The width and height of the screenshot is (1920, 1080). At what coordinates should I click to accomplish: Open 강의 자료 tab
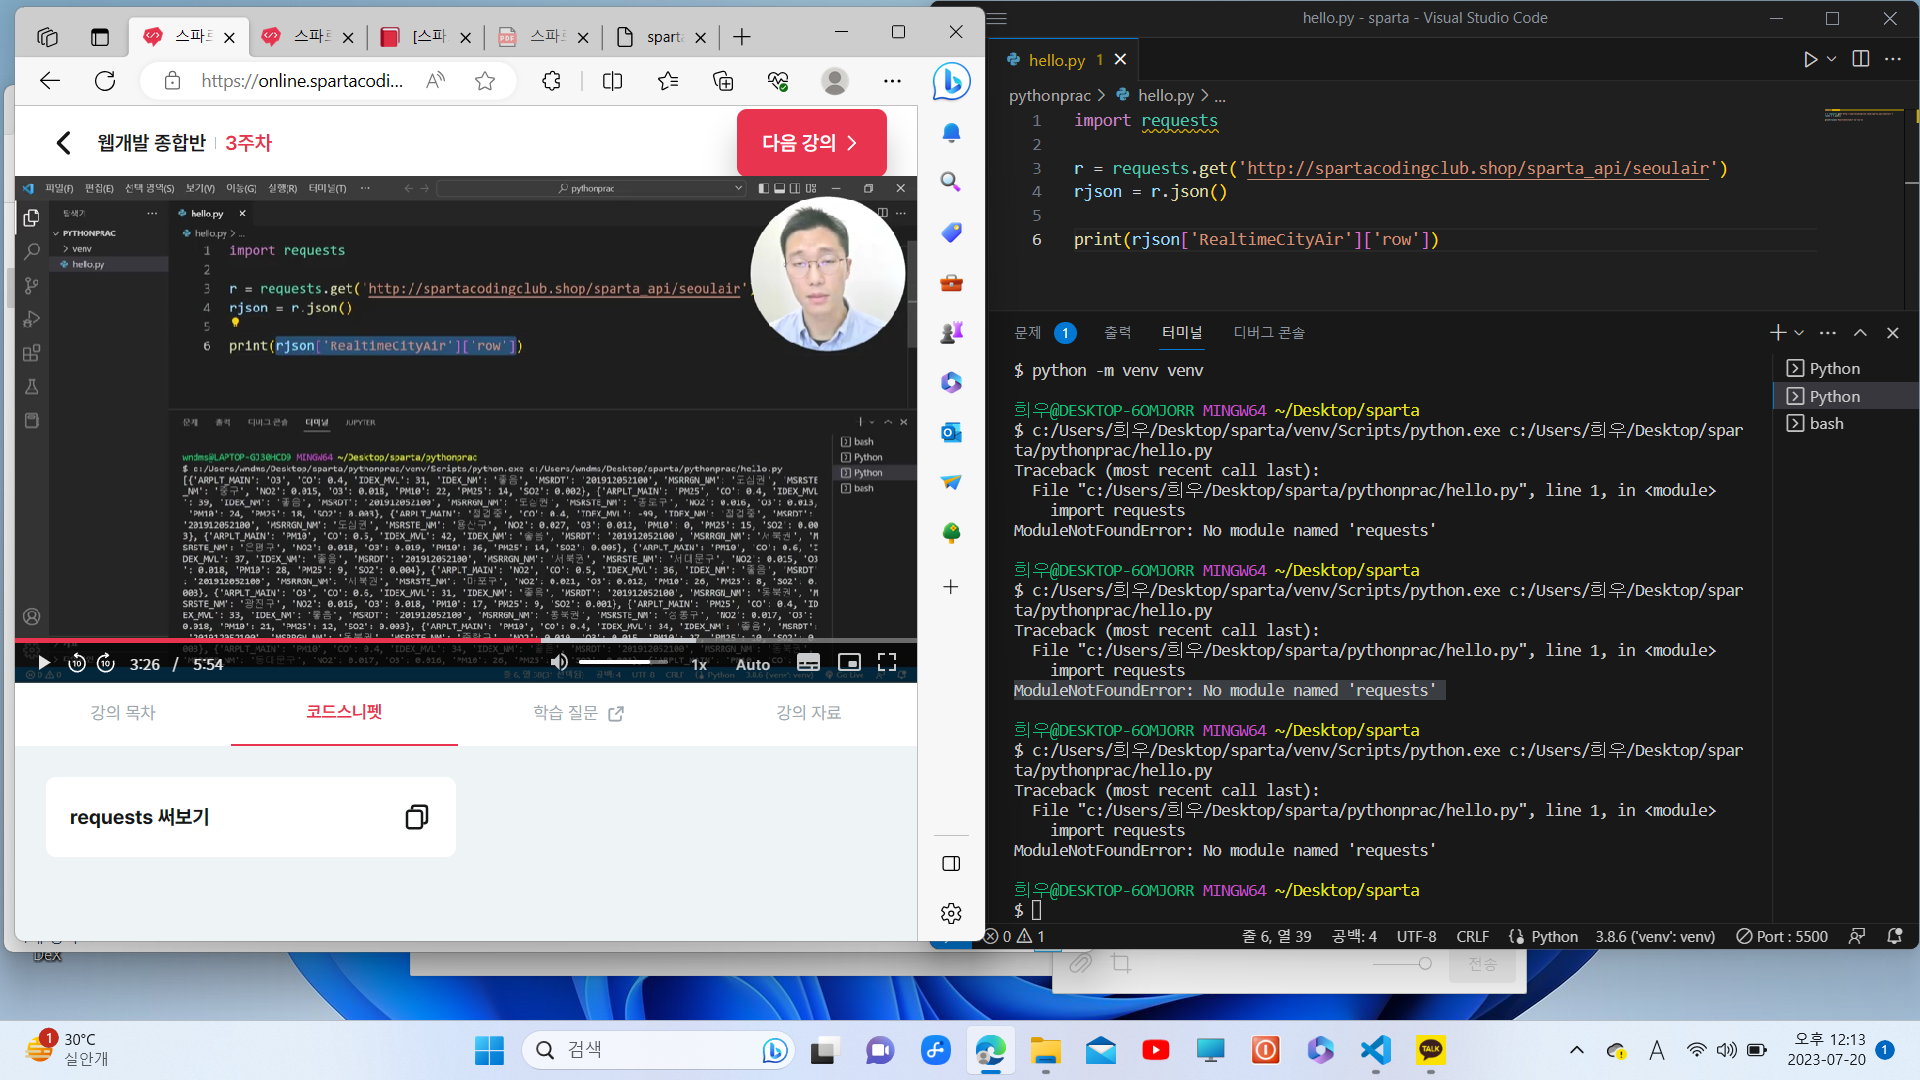tap(808, 713)
